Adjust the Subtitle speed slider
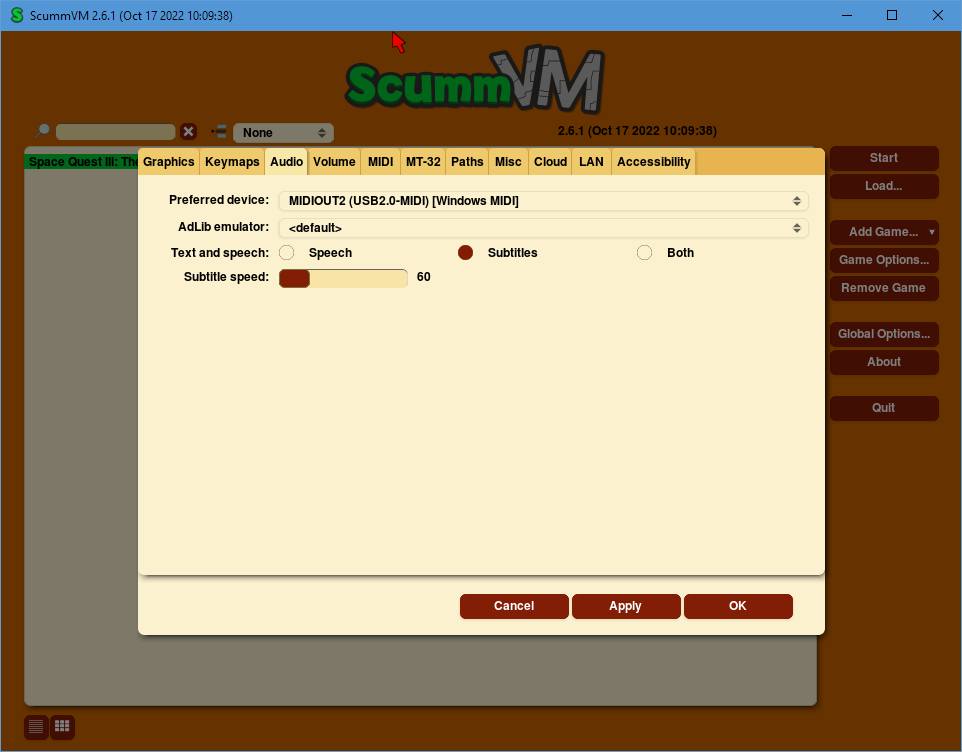Screen dimensions: 962x752 click(343, 278)
